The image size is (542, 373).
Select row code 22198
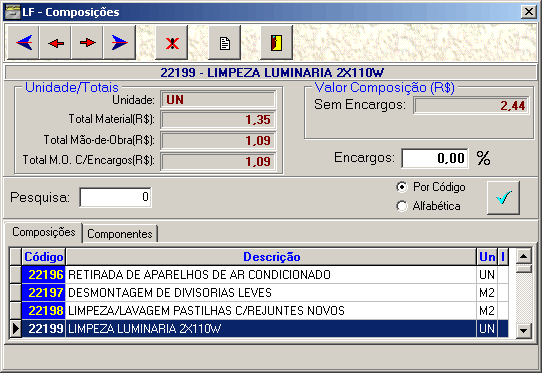tap(44, 311)
